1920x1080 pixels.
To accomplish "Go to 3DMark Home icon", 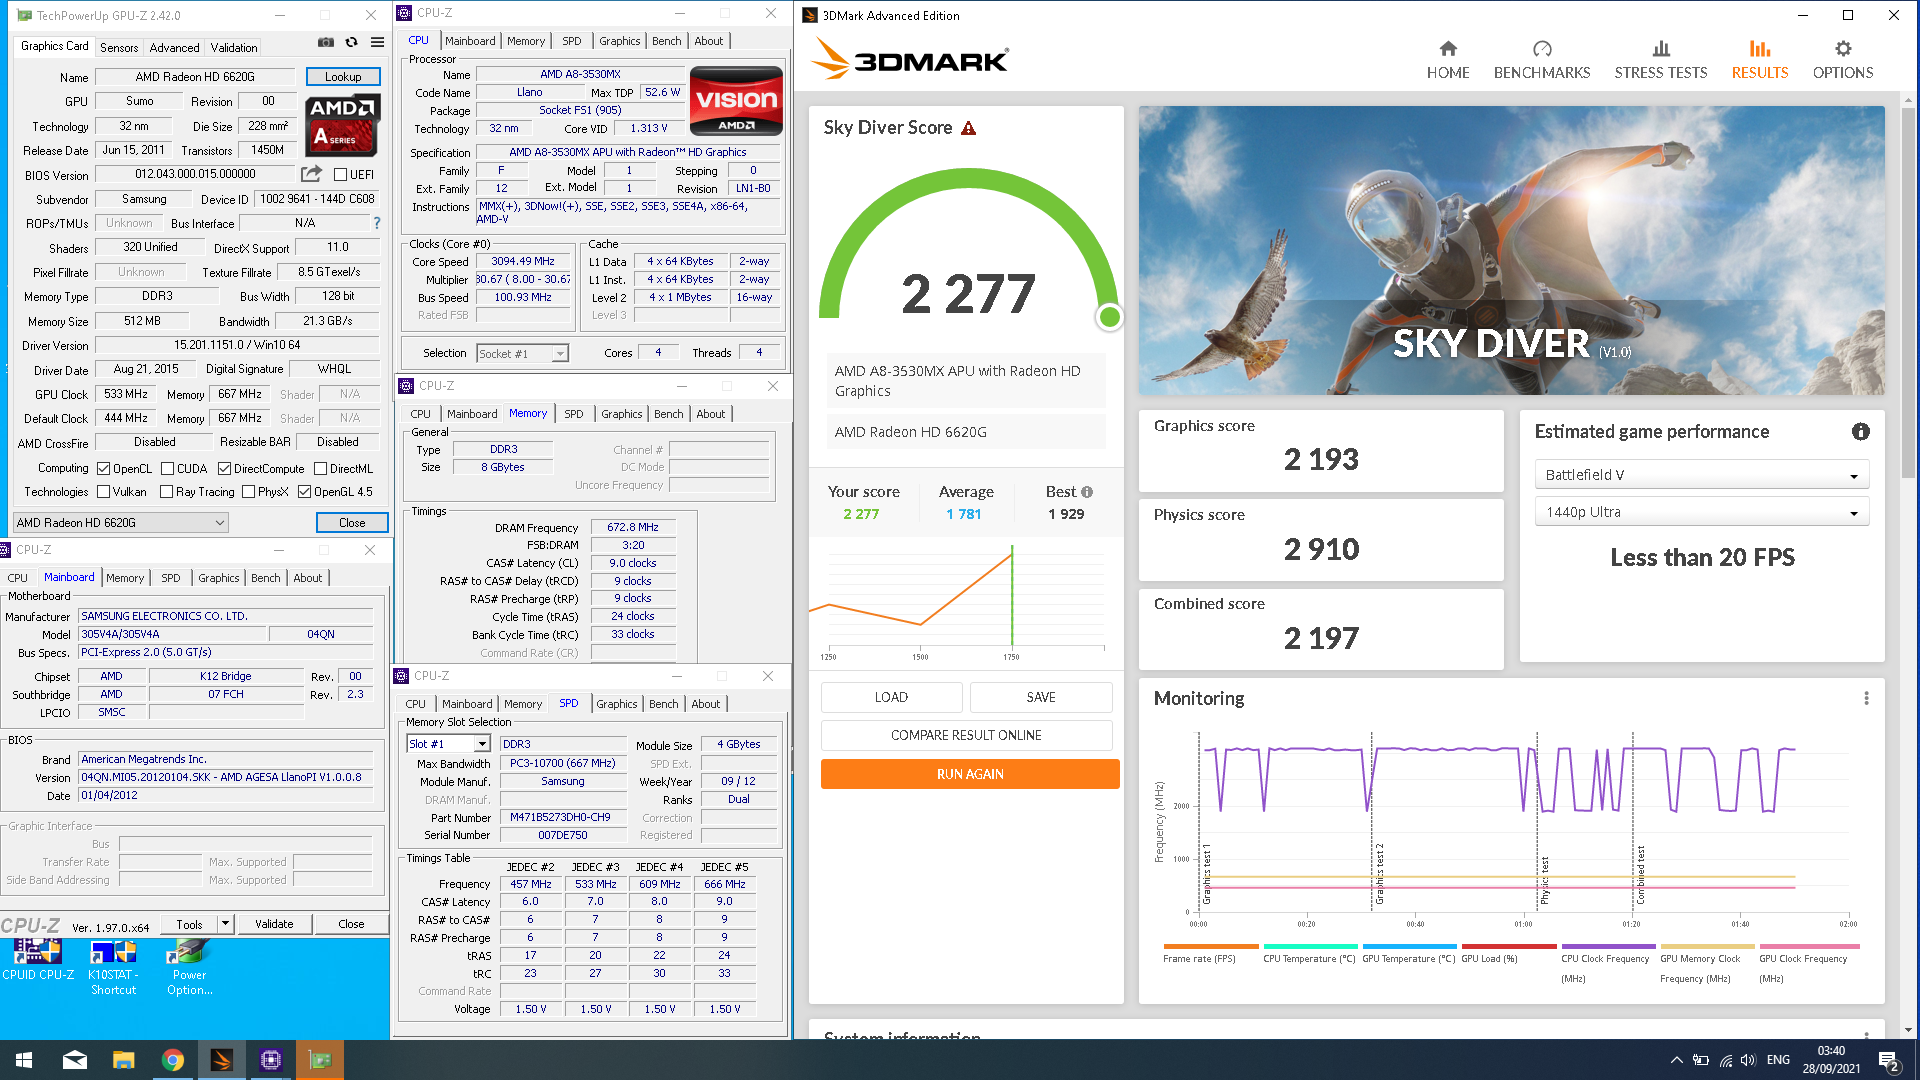I will pyautogui.click(x=1447, y=48).
